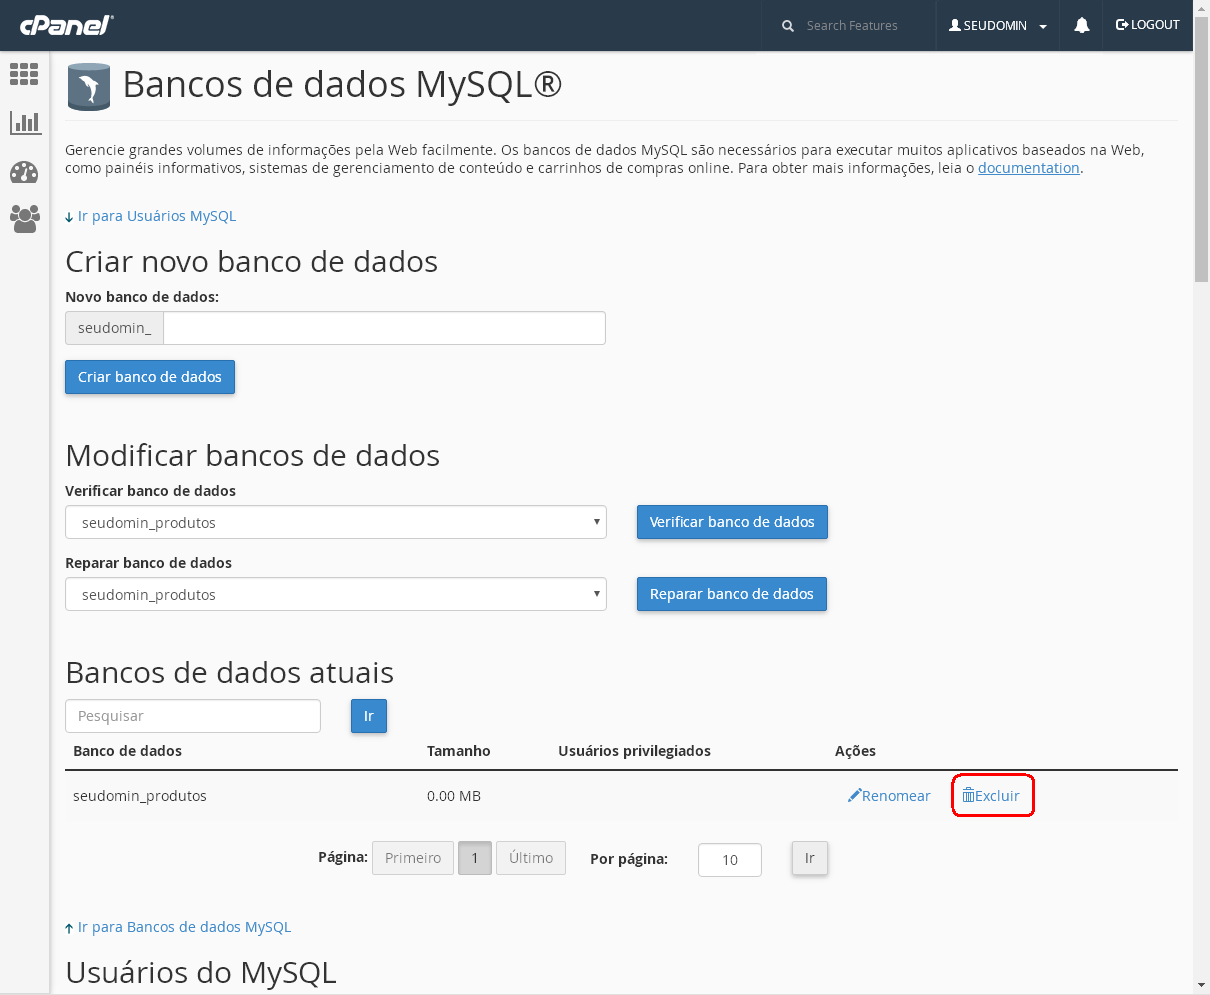Click the 0.00 MB size value

click(454, 796)
